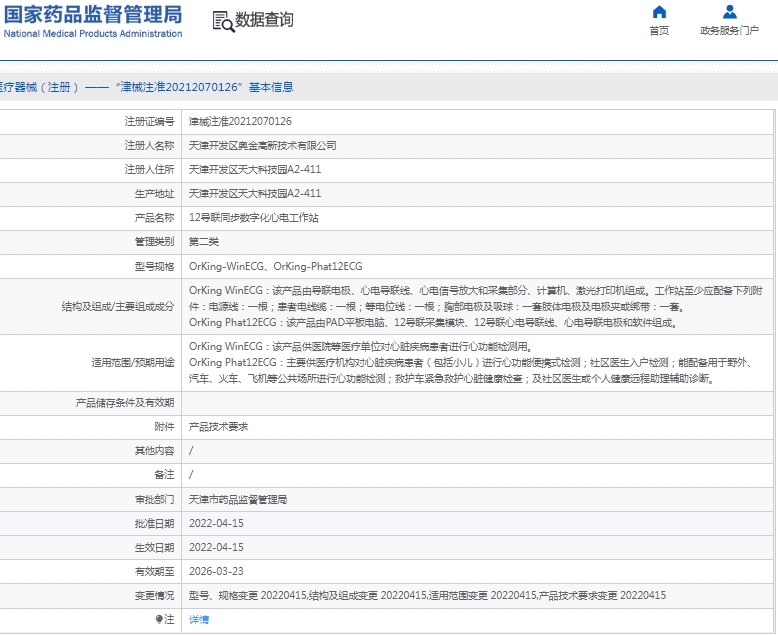This screenshot has width=778, height=636.
Task: Open the 详情 link
Action: coord(199,619)
